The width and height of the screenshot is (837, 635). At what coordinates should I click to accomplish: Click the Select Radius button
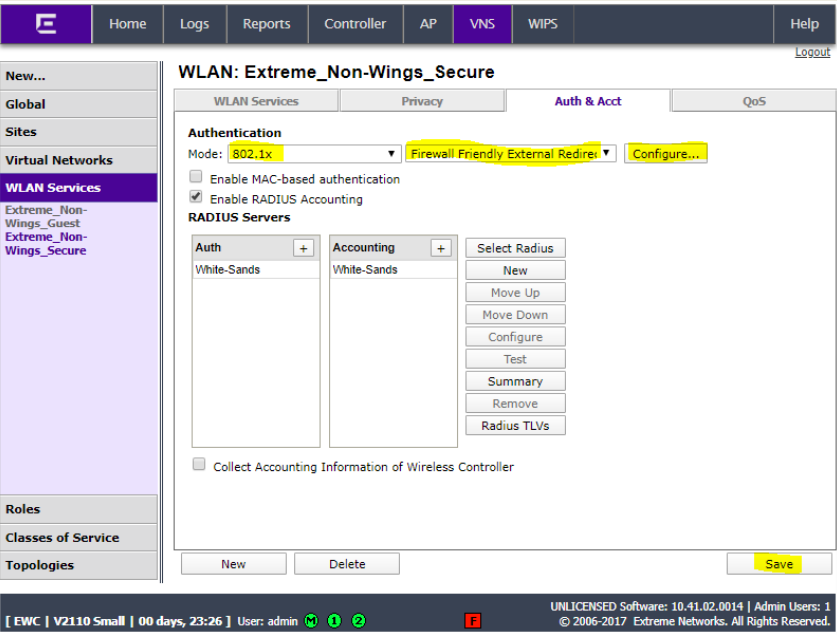(515, 248)
